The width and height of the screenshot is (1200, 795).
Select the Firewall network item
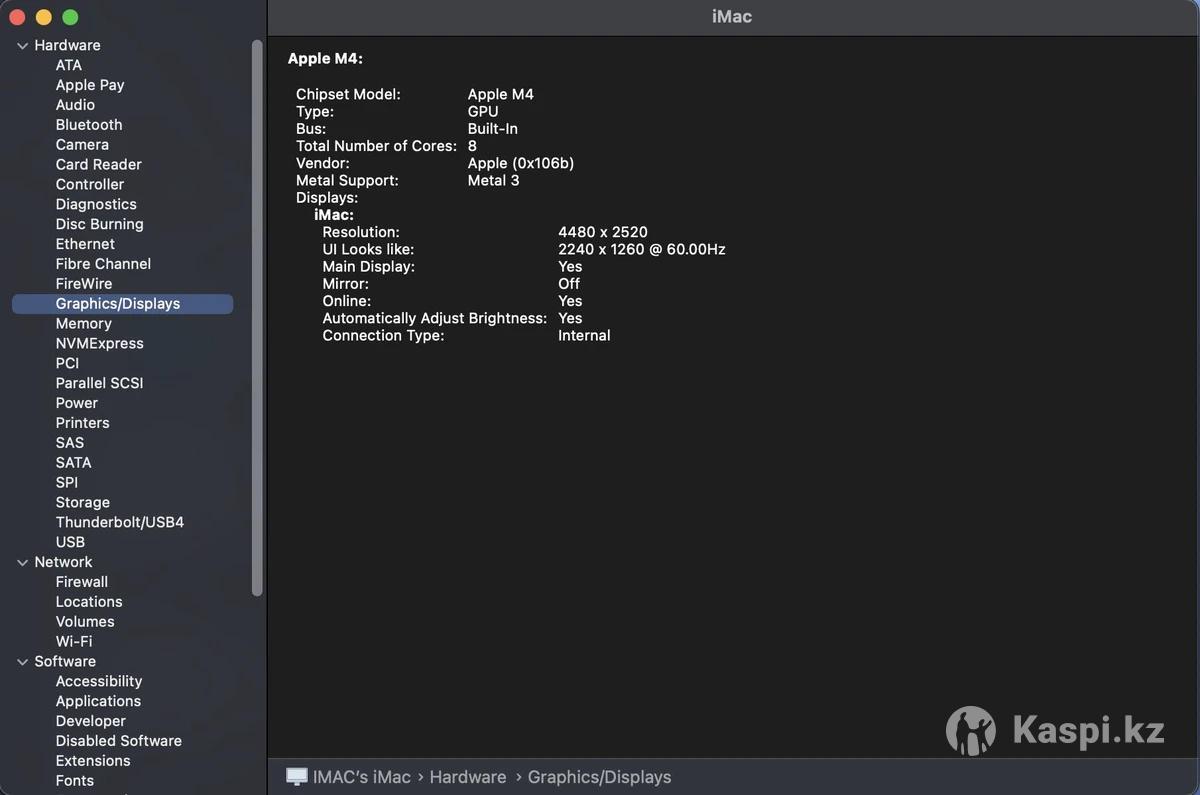point(81,582)
